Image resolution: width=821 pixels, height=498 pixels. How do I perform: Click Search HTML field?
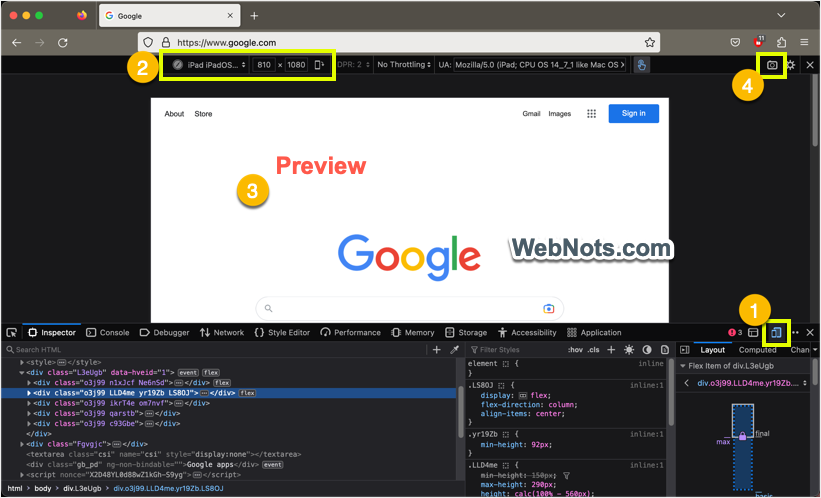[215, 350]
